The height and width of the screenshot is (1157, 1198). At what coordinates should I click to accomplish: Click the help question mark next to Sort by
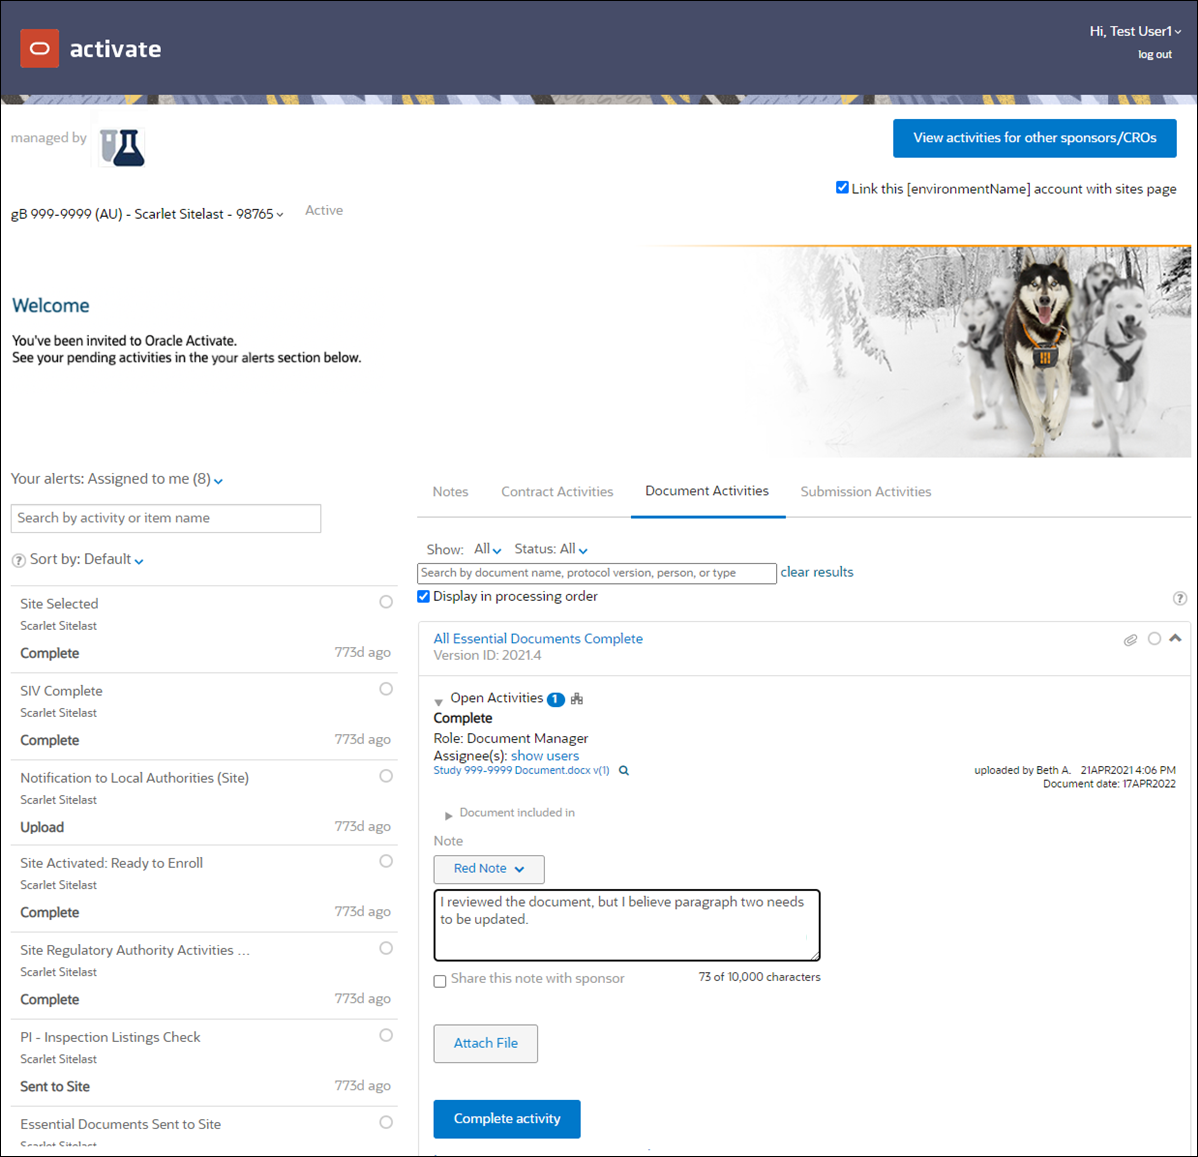point(18,560)
